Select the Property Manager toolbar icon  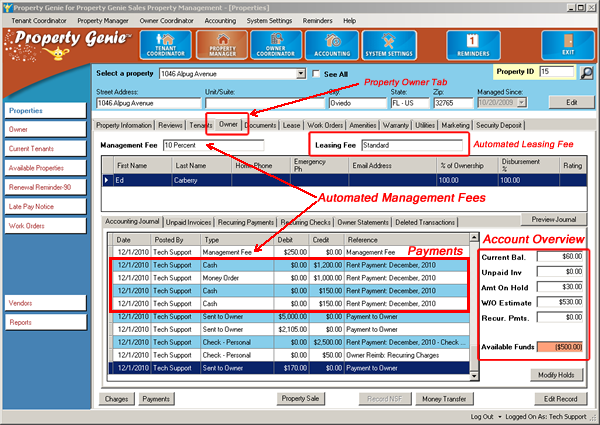tap(222, 45)
